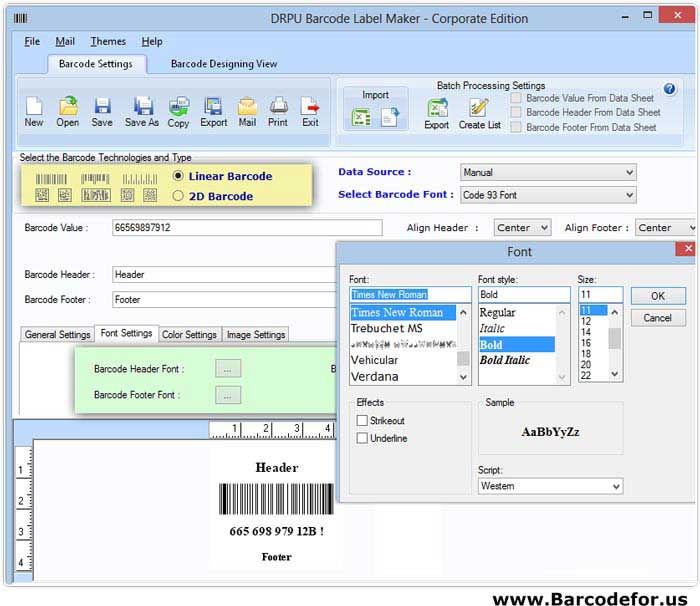Open the Themes menu
Viewport: 700px width, 606px height.
pyautogui.click(x=108, y=41)
